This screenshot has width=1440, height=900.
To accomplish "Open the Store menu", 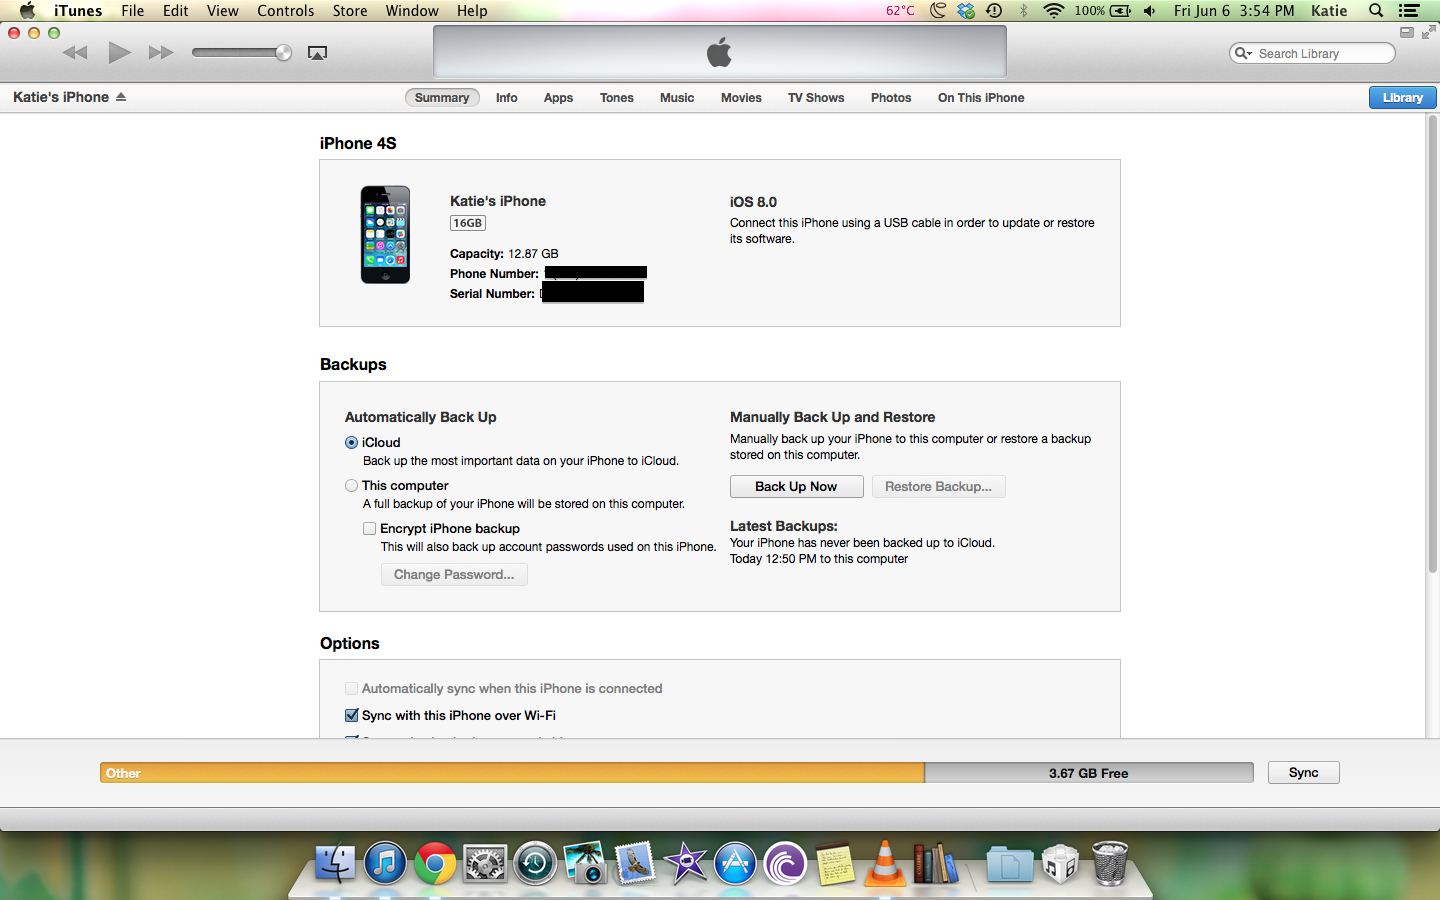I will pyautogui.click(x=350, y=11).
